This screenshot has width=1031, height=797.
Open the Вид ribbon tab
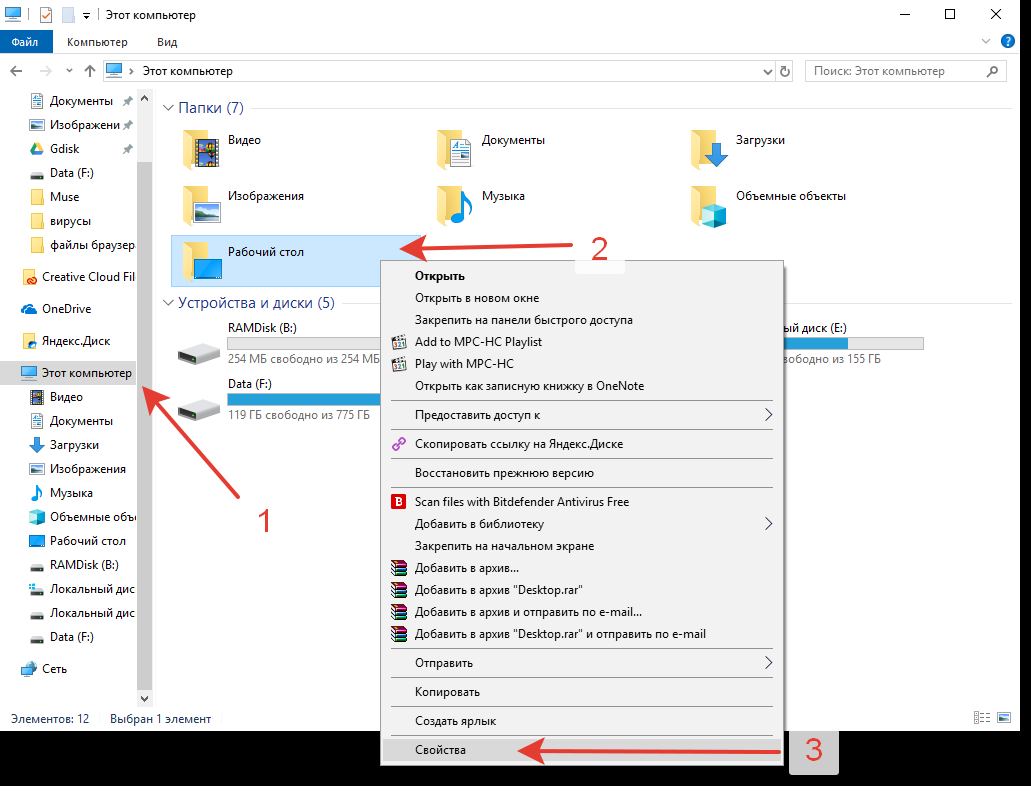[x=167, y=42]
